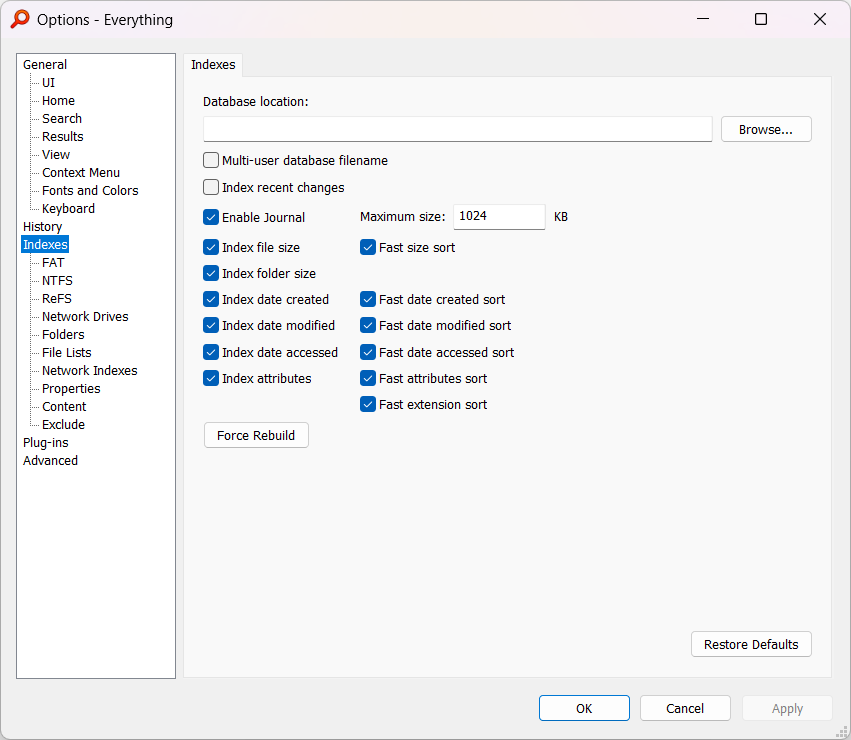Click the Browse... button
Image resolution: width=851 pixels, height=740 pixels.
tap(766, 129)
